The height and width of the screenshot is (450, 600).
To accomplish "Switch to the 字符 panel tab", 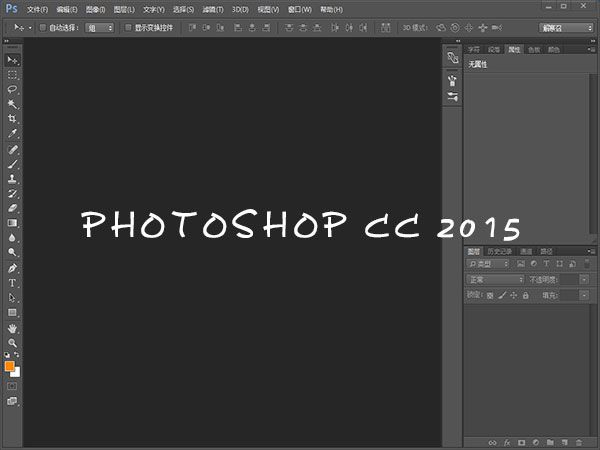I will coord(474,50).
